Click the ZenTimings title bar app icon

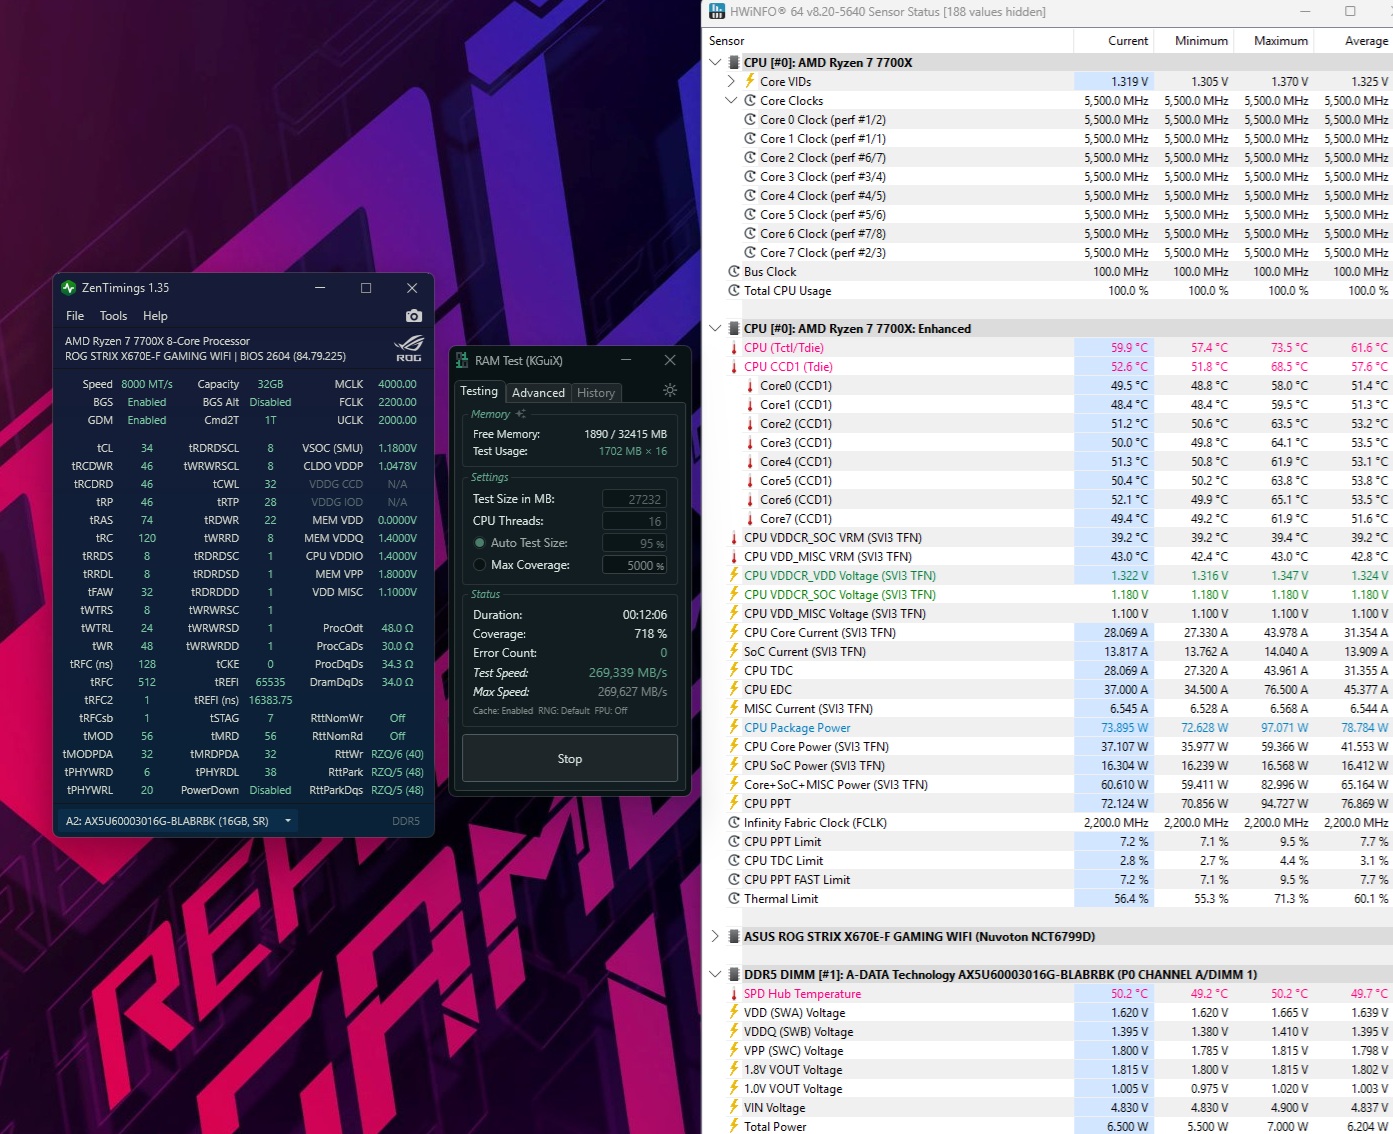pyautogui.click(x=68, y=288)
